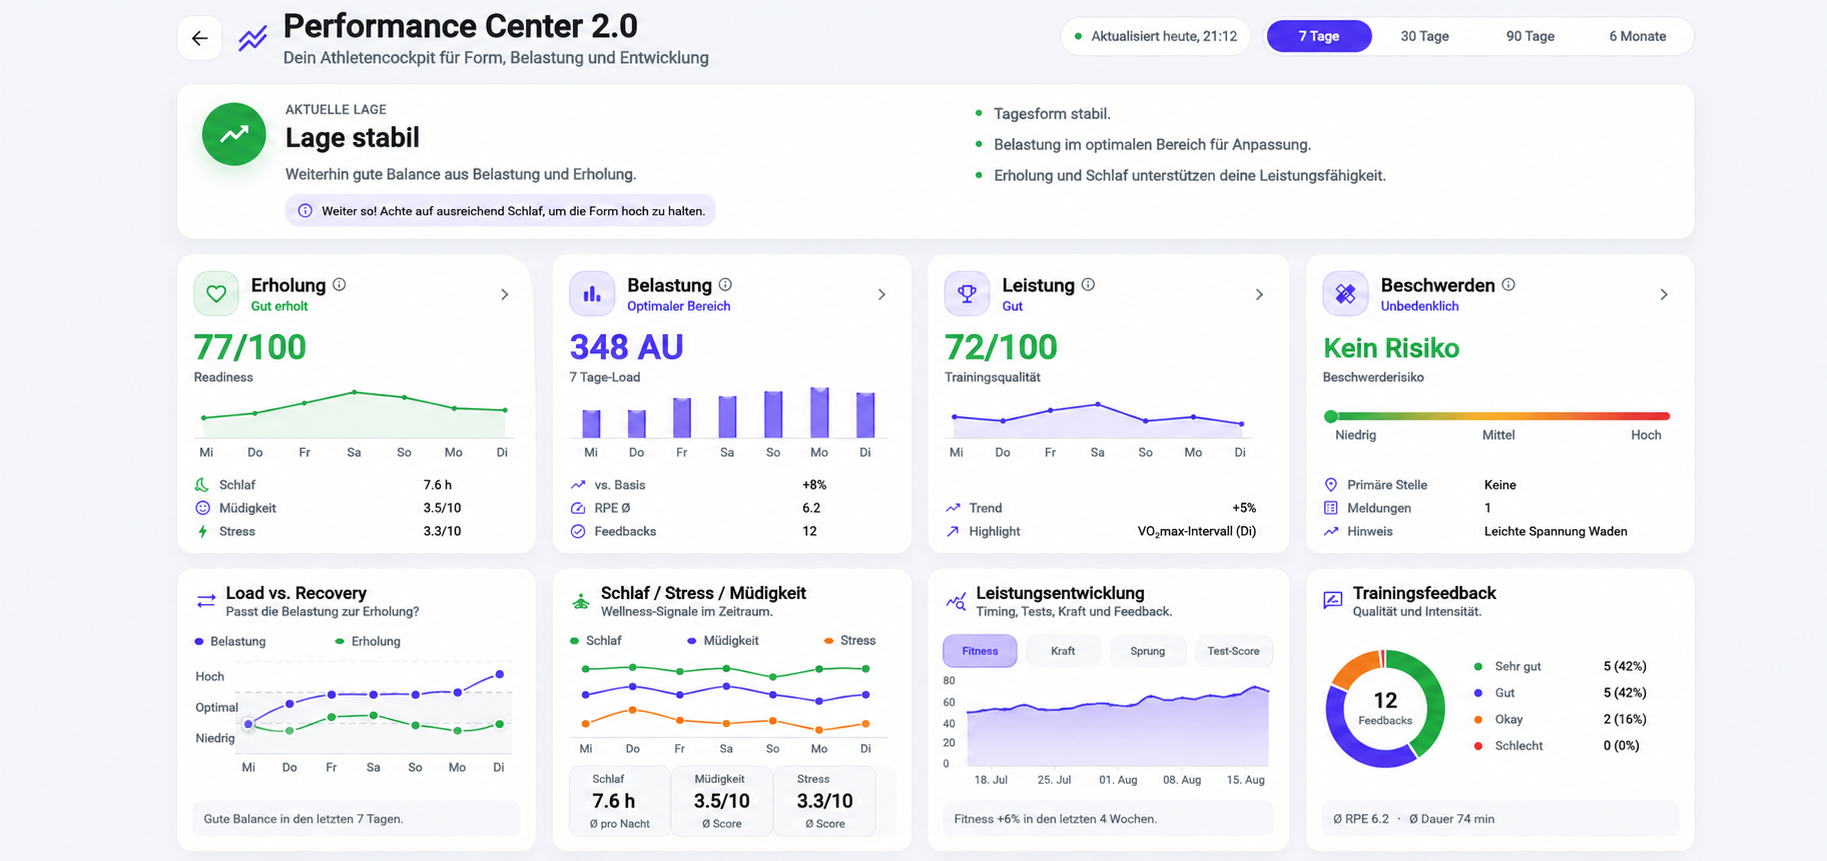Toggle the Erholung legend in Load vs. Recovery
Viewport: 1827px width, 861px height.
tap(368, 642)
